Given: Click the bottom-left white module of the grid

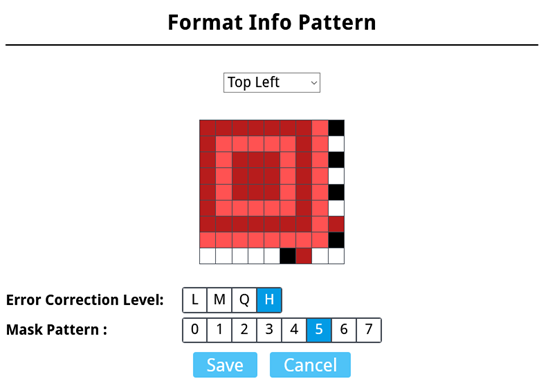Looking at the screenshot, I should click(x=208, y=256).
